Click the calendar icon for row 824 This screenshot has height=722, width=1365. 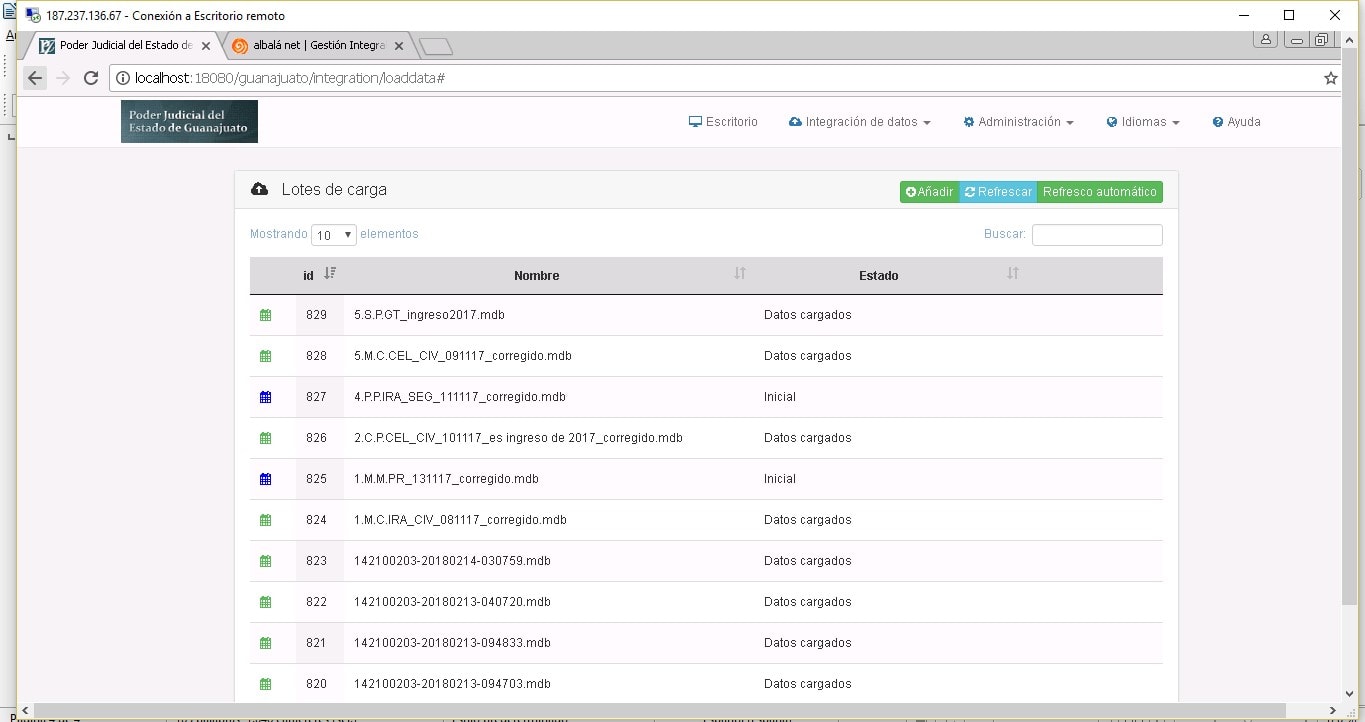265,520
